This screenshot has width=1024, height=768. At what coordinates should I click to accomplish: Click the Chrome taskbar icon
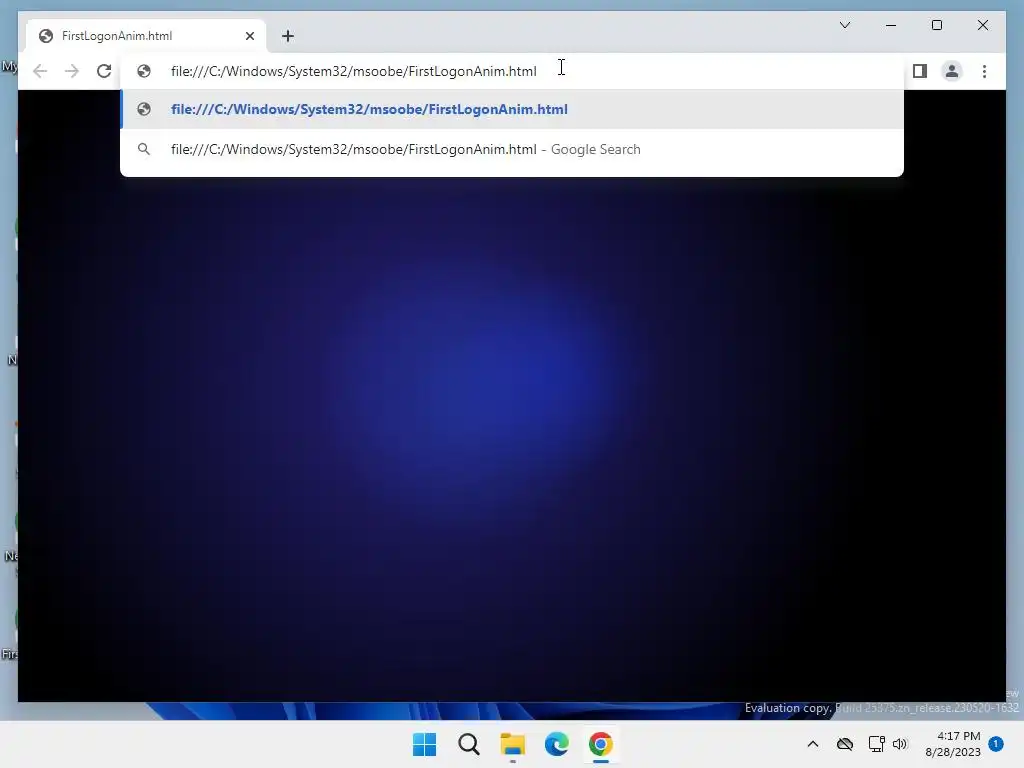tap(600, 744)
